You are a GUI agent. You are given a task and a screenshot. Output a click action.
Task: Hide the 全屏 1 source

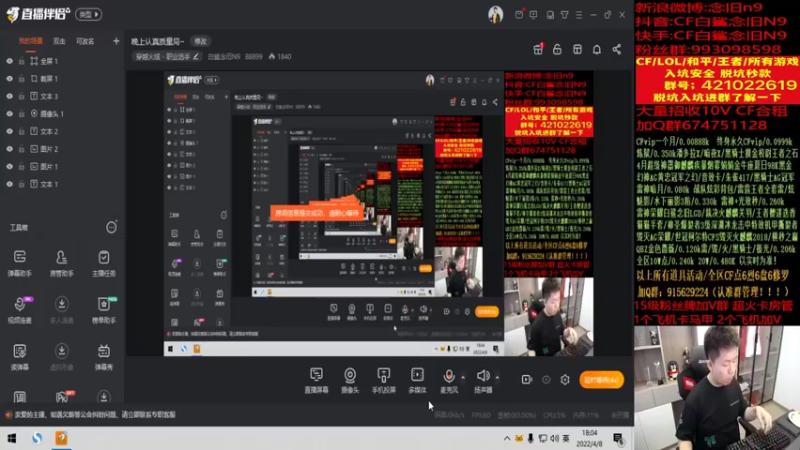tap(9, 61)
